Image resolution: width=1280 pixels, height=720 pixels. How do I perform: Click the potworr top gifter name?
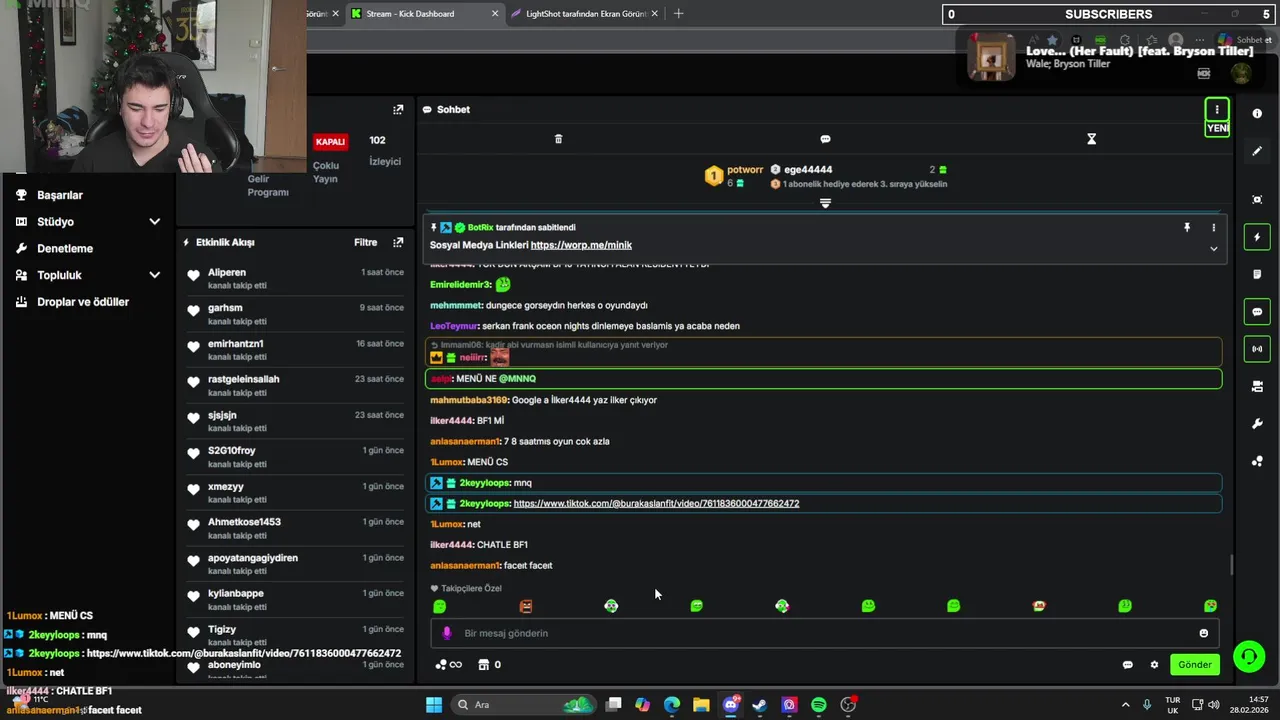pyautogui.click(x=745, y=170)
